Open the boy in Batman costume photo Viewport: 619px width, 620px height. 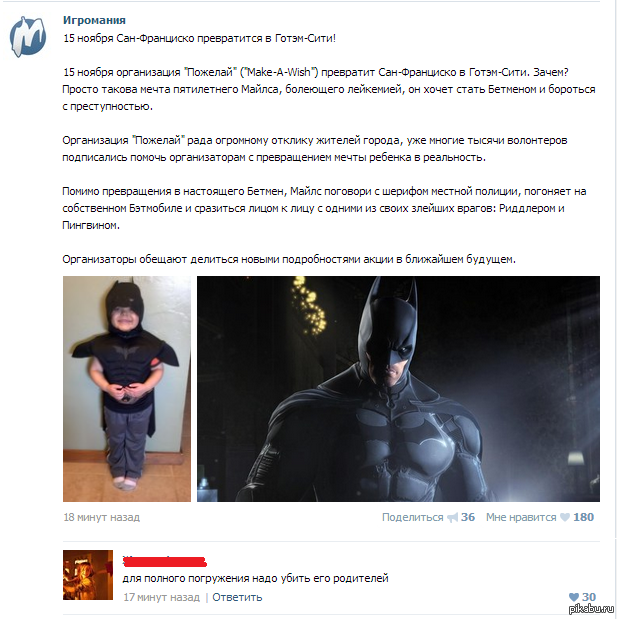pyautogui.click(x=127, y=389)
